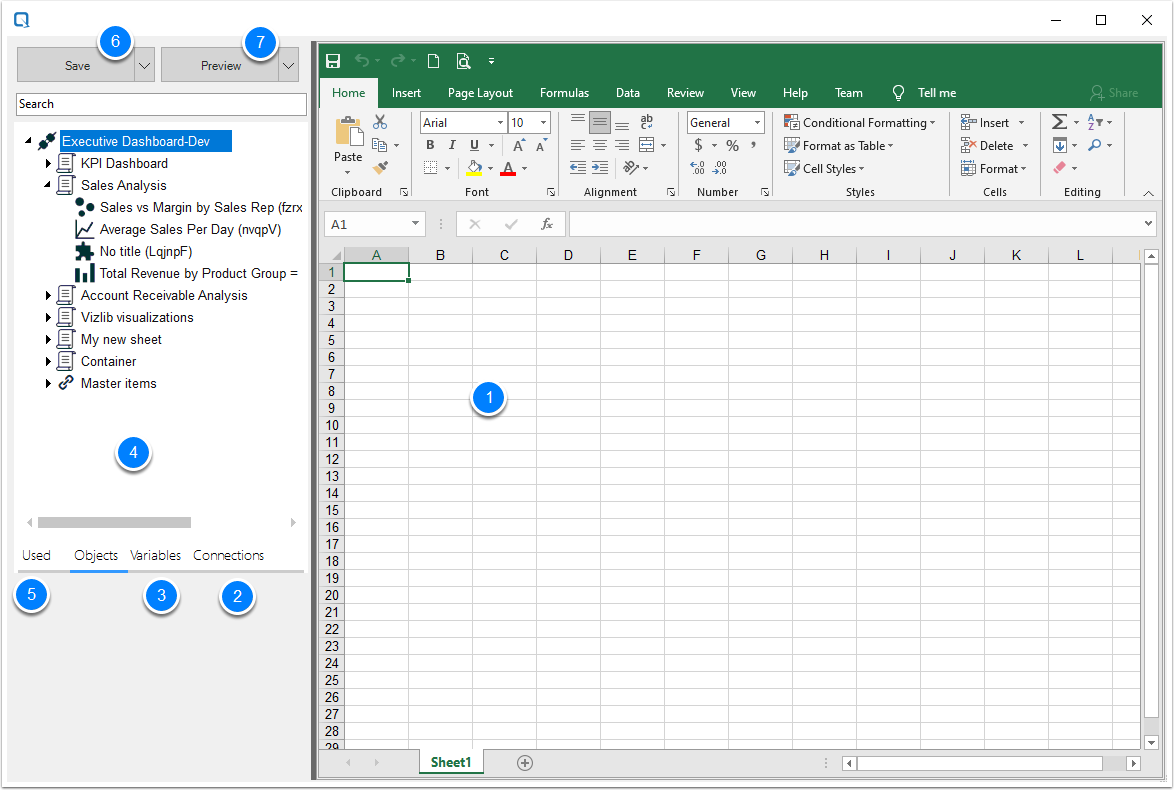Click the Font Color red swatch
The width and height of the screenshot is (1174, 790).
click(508, 168)
